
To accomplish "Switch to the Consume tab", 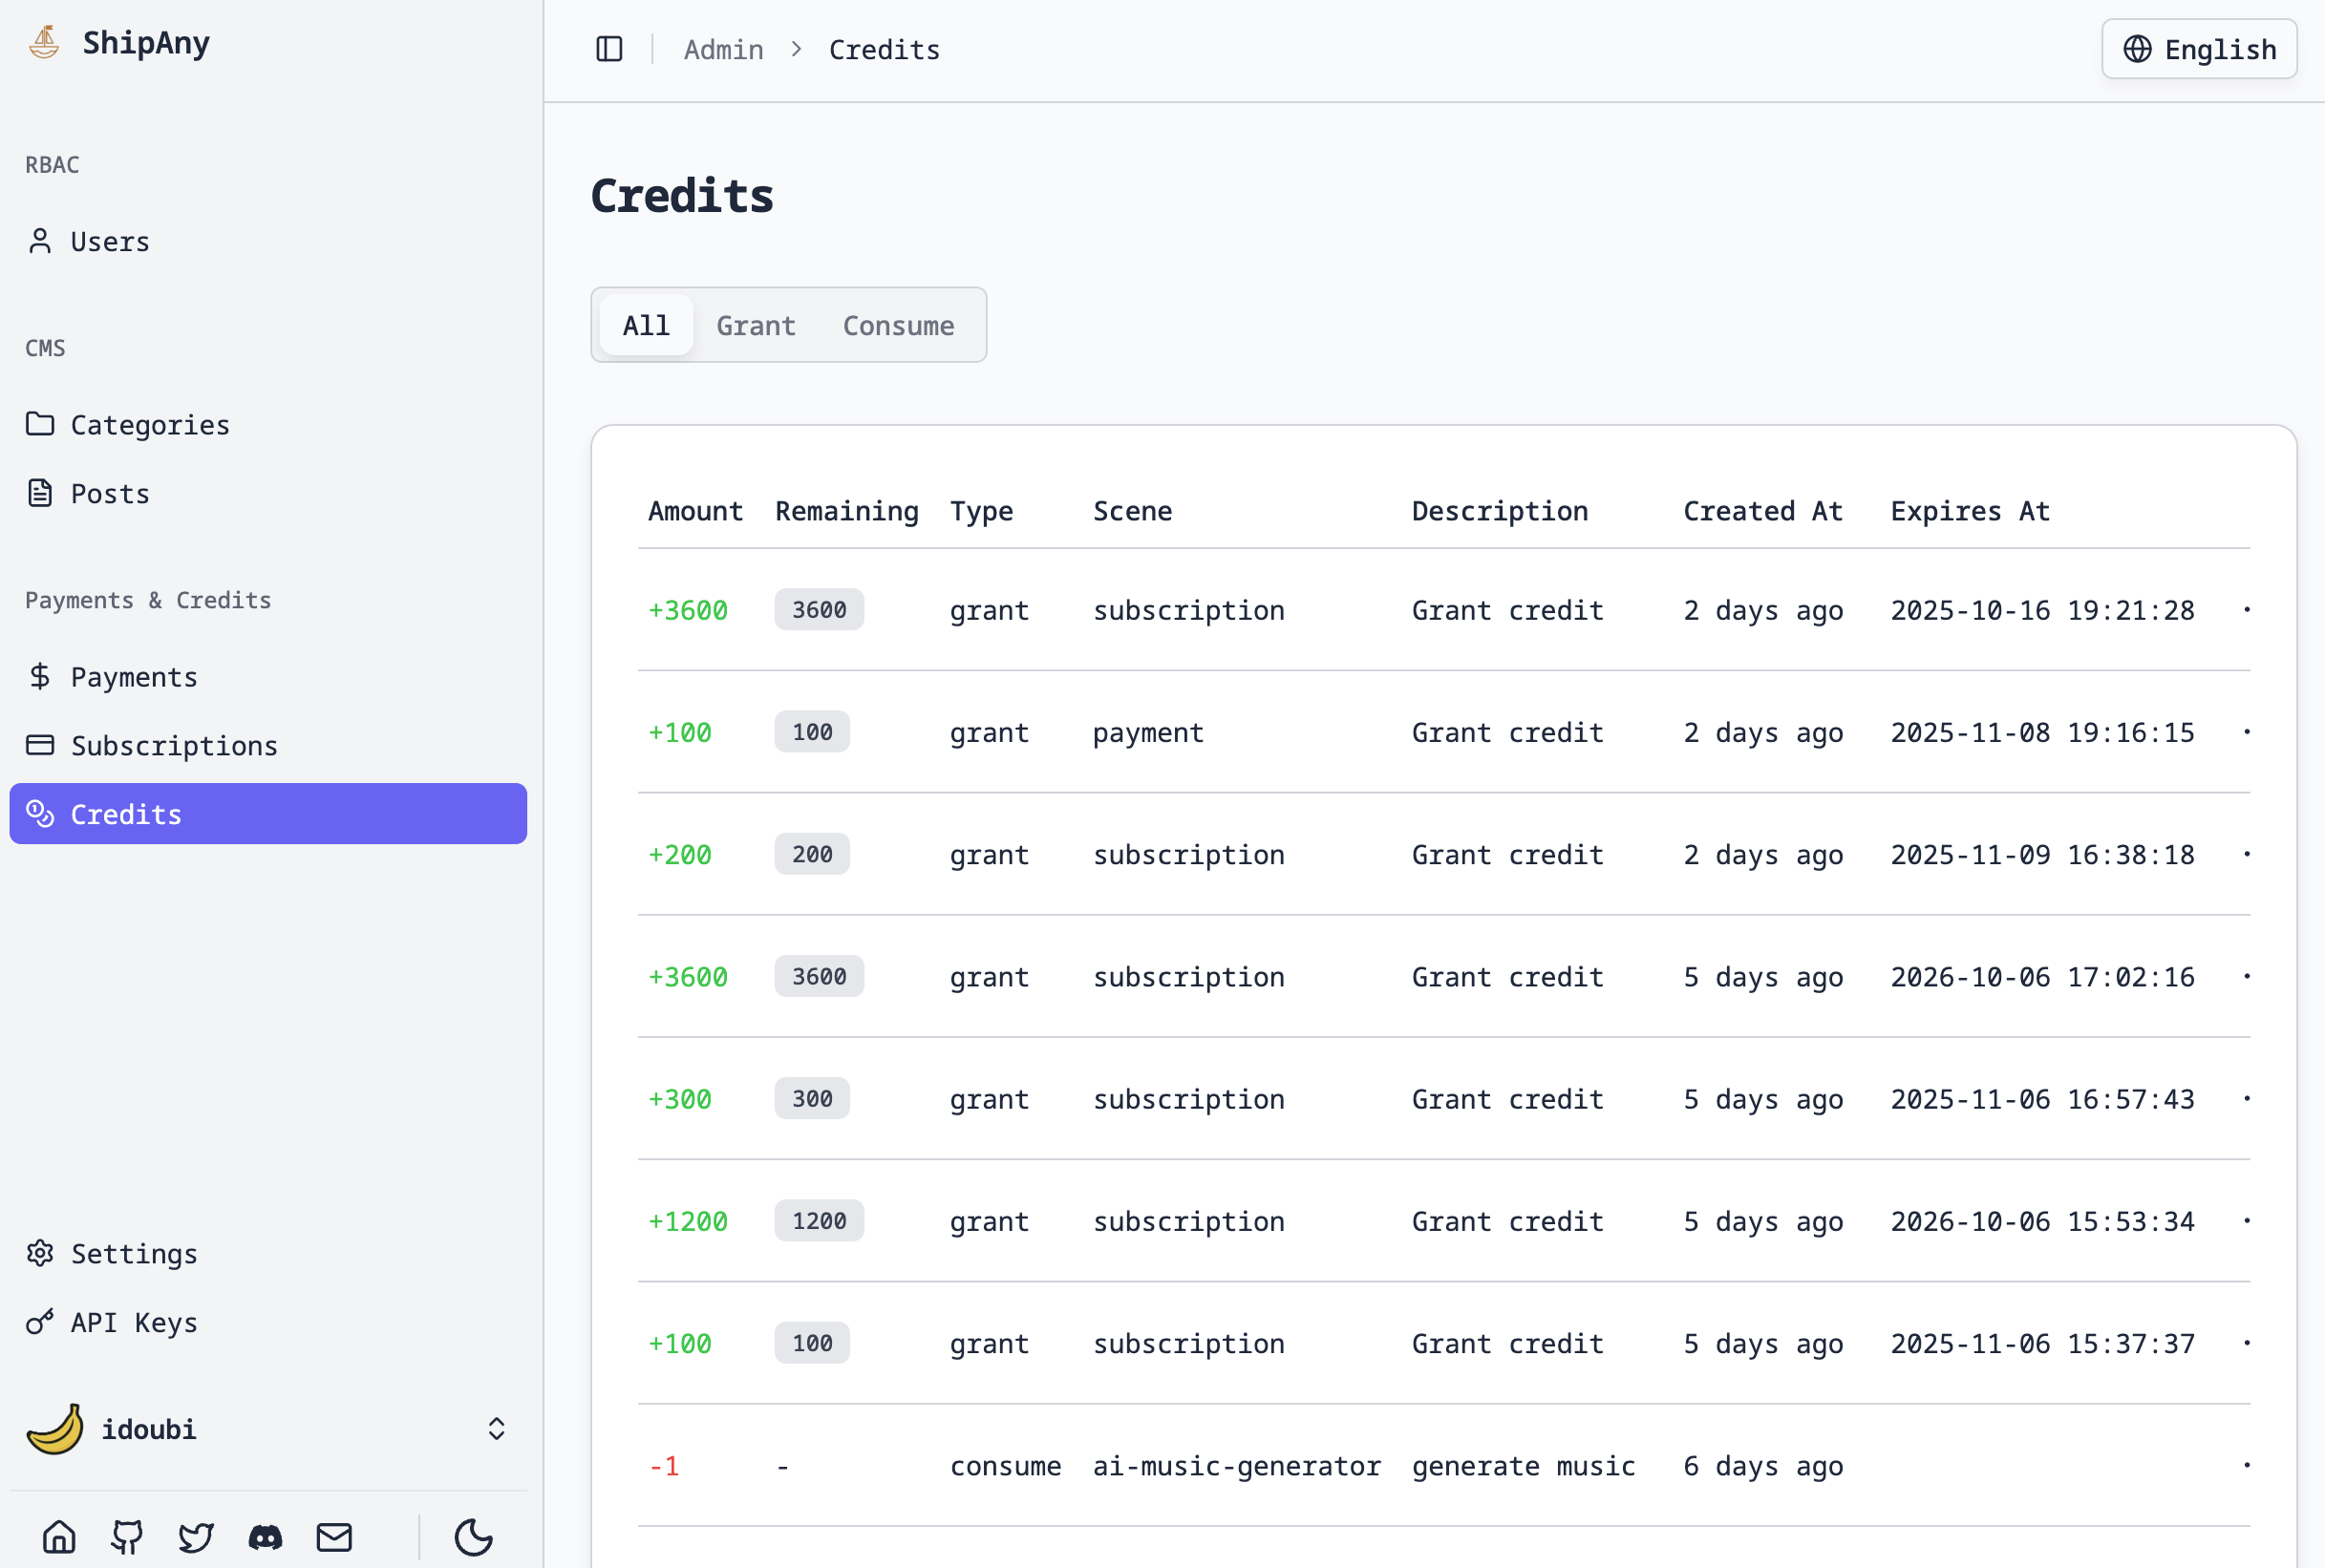I will pos(897,324).
